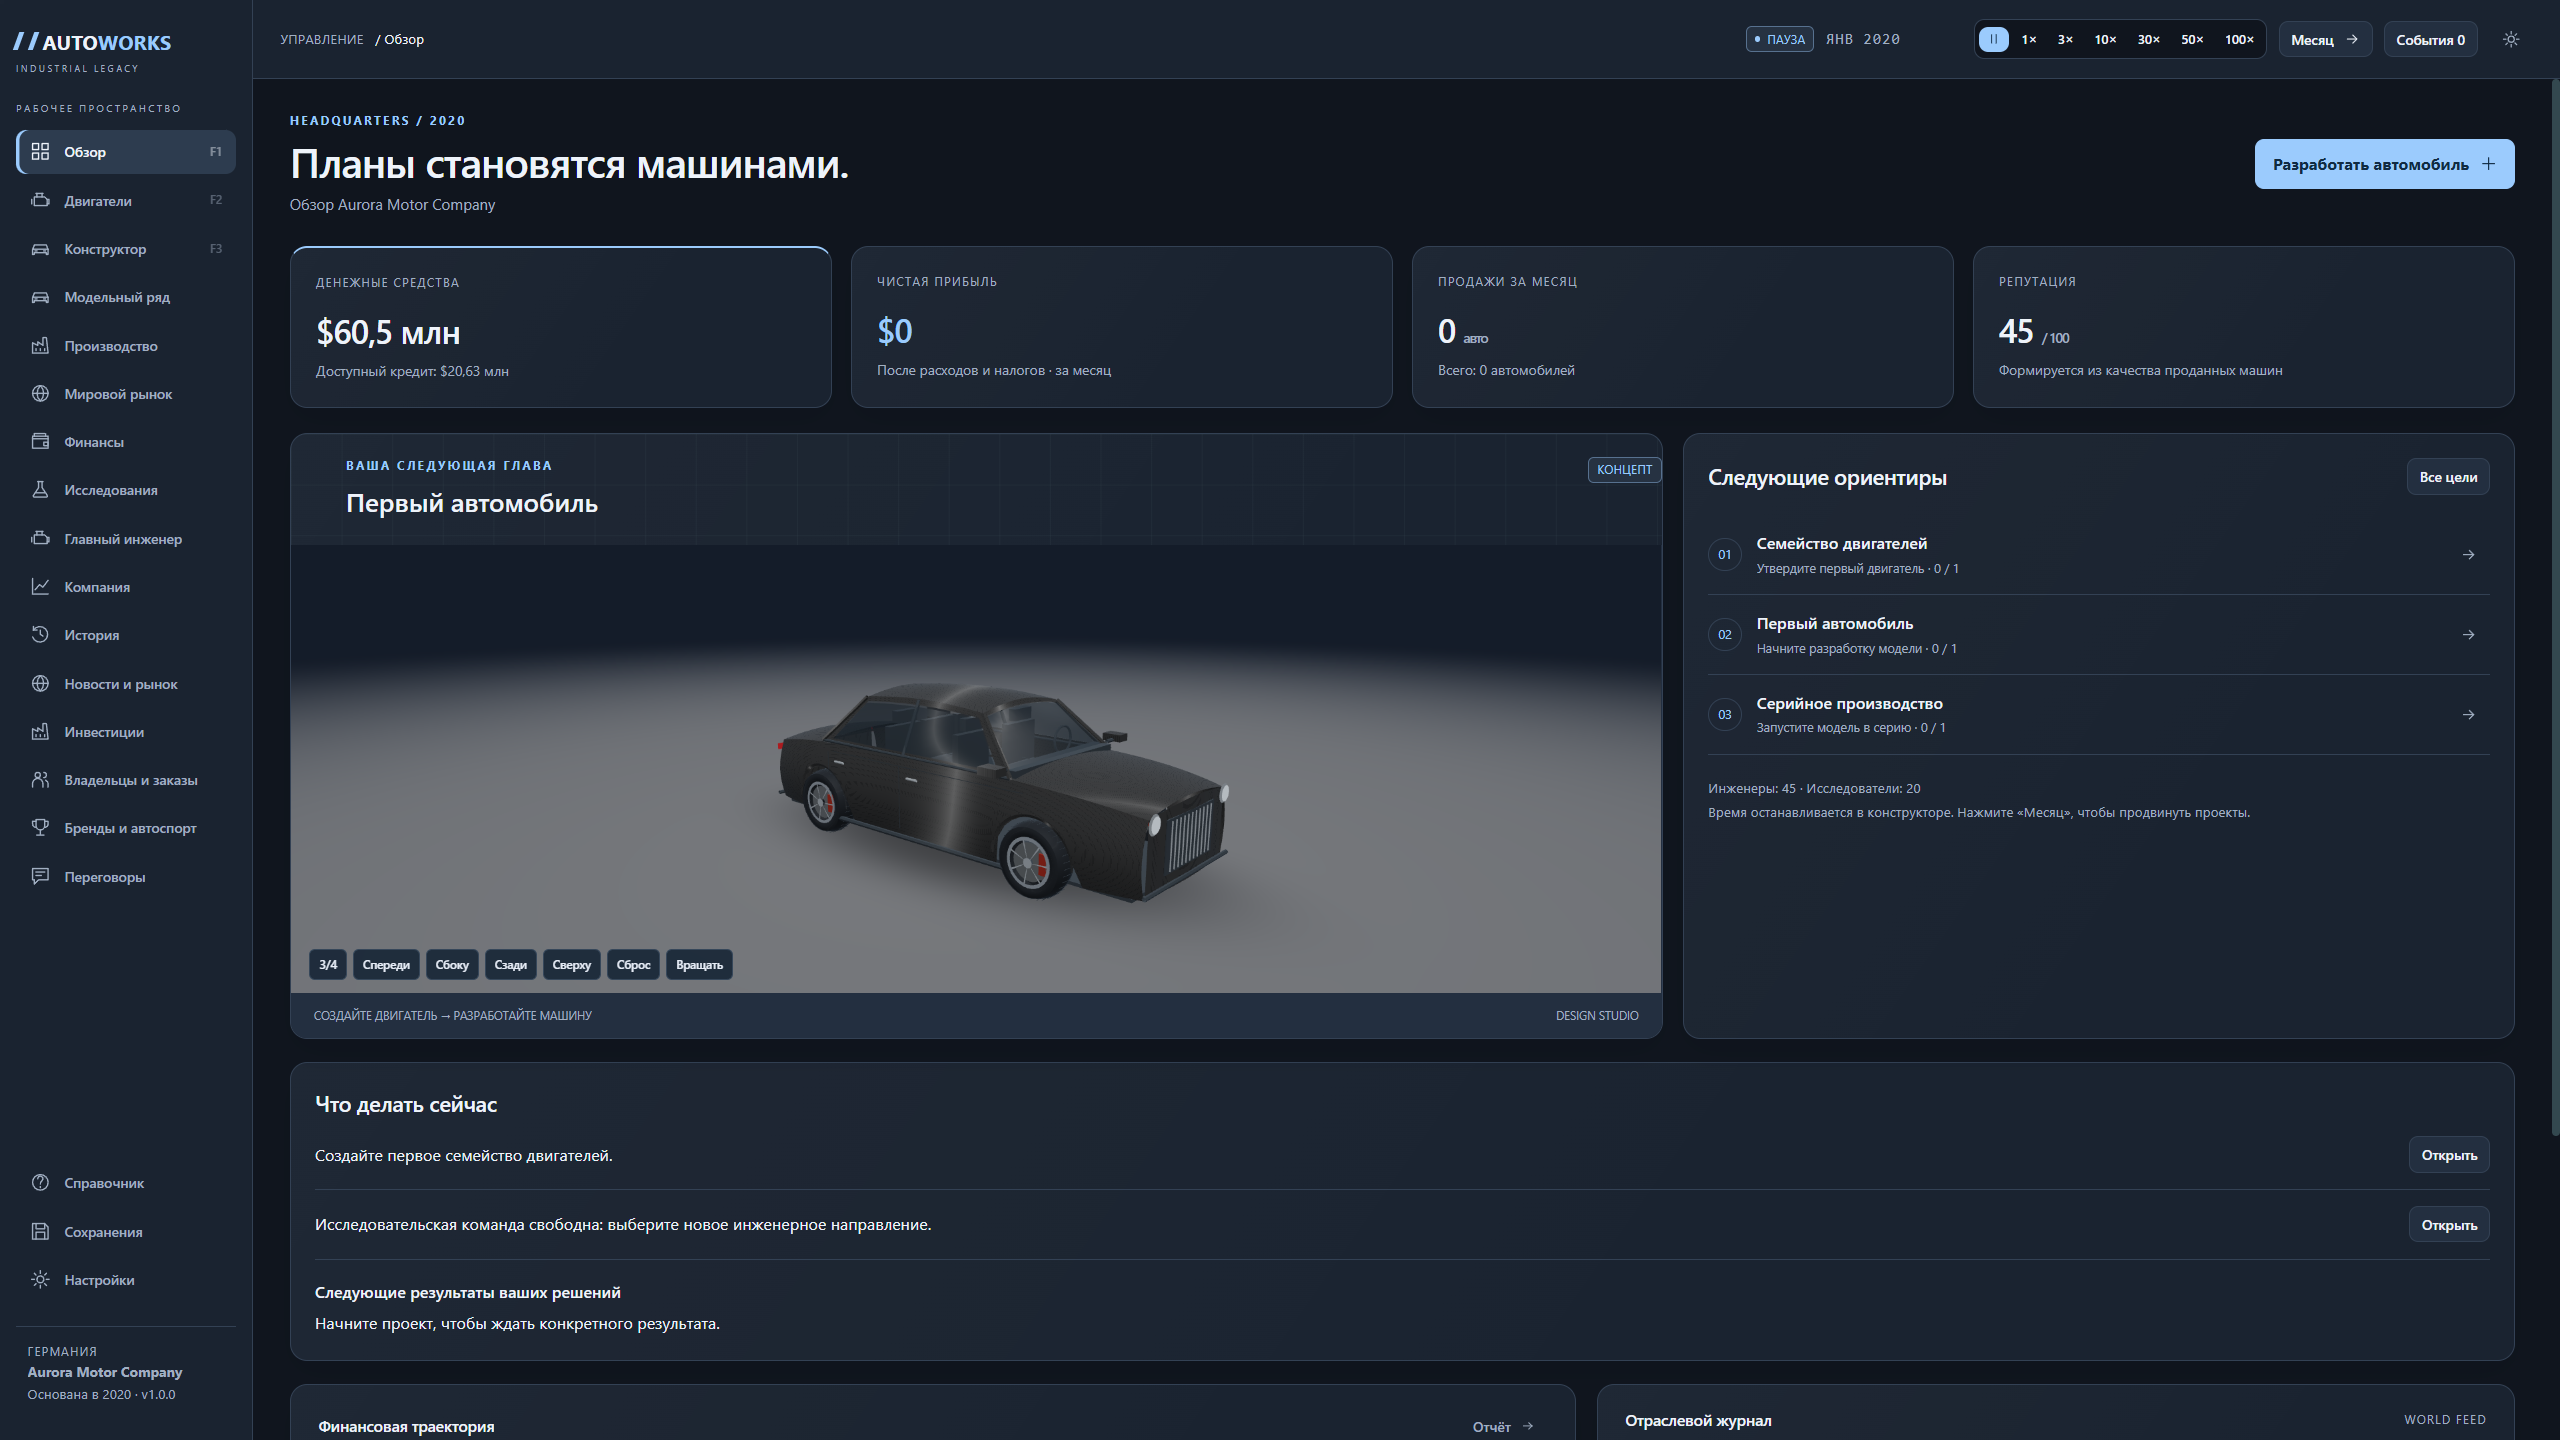
Task: Click the Все цели button
Action: (2448, 477)
